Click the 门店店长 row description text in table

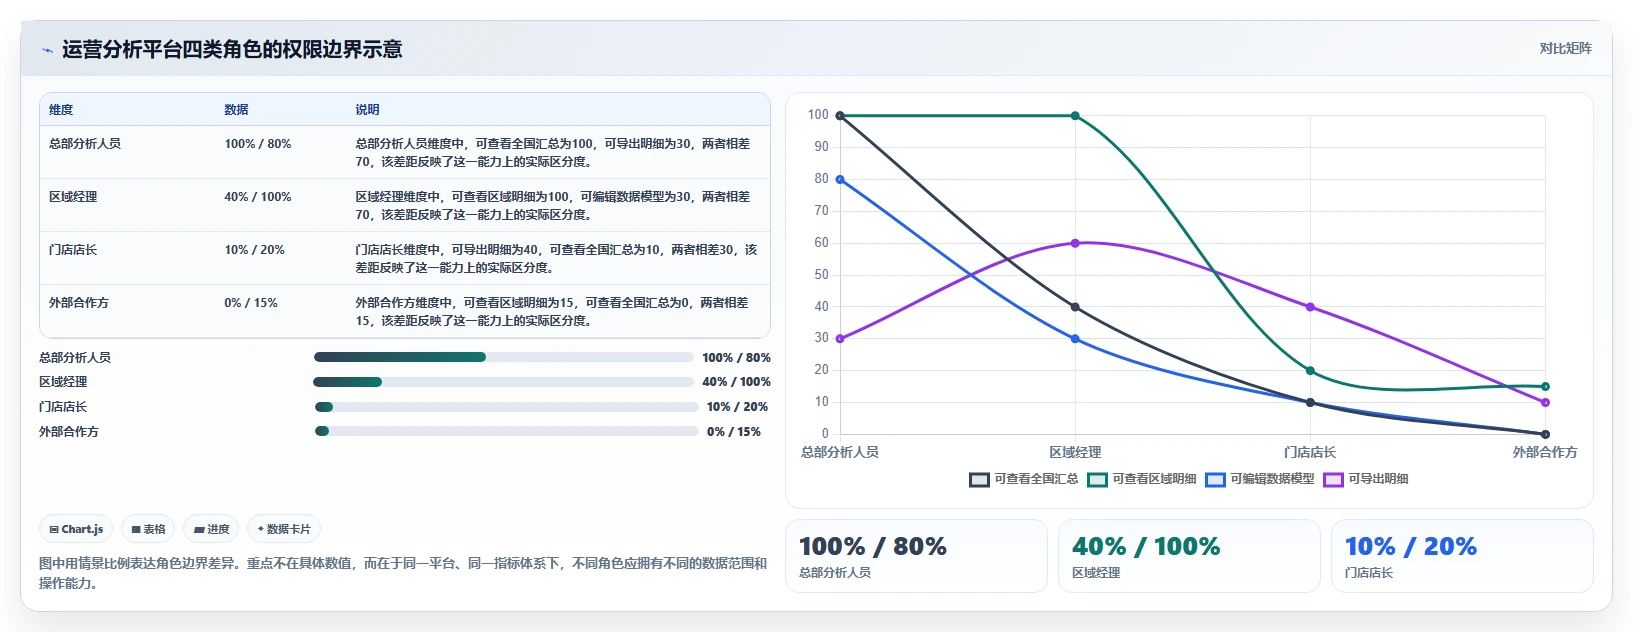pyautogui.click(x=556, y=259)
